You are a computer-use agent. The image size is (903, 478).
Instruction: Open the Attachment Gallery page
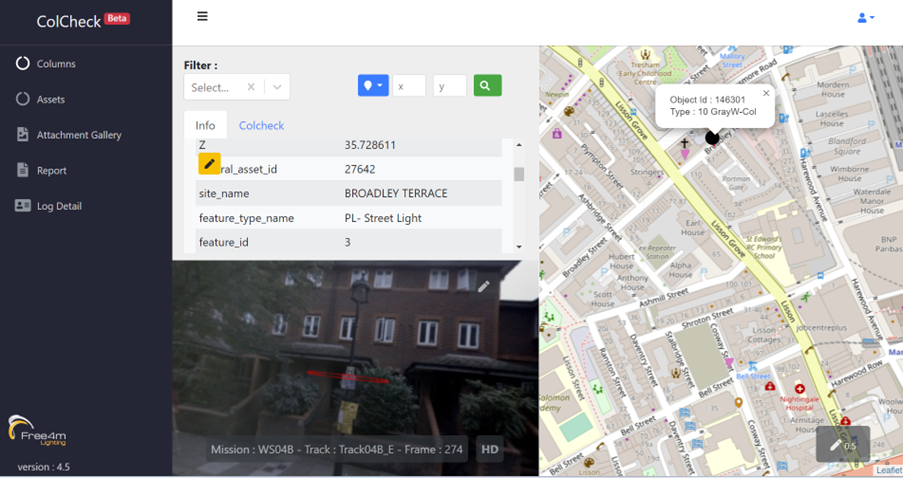79,135
